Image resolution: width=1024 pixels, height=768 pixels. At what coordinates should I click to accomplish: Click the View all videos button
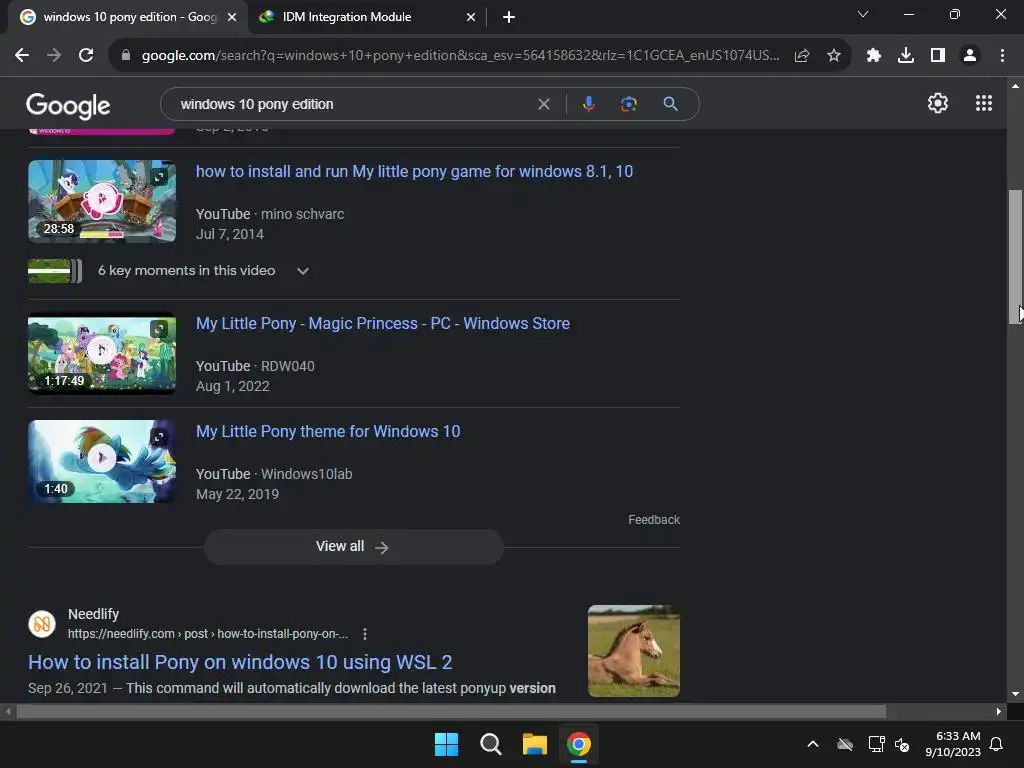(x=353, y=547)
